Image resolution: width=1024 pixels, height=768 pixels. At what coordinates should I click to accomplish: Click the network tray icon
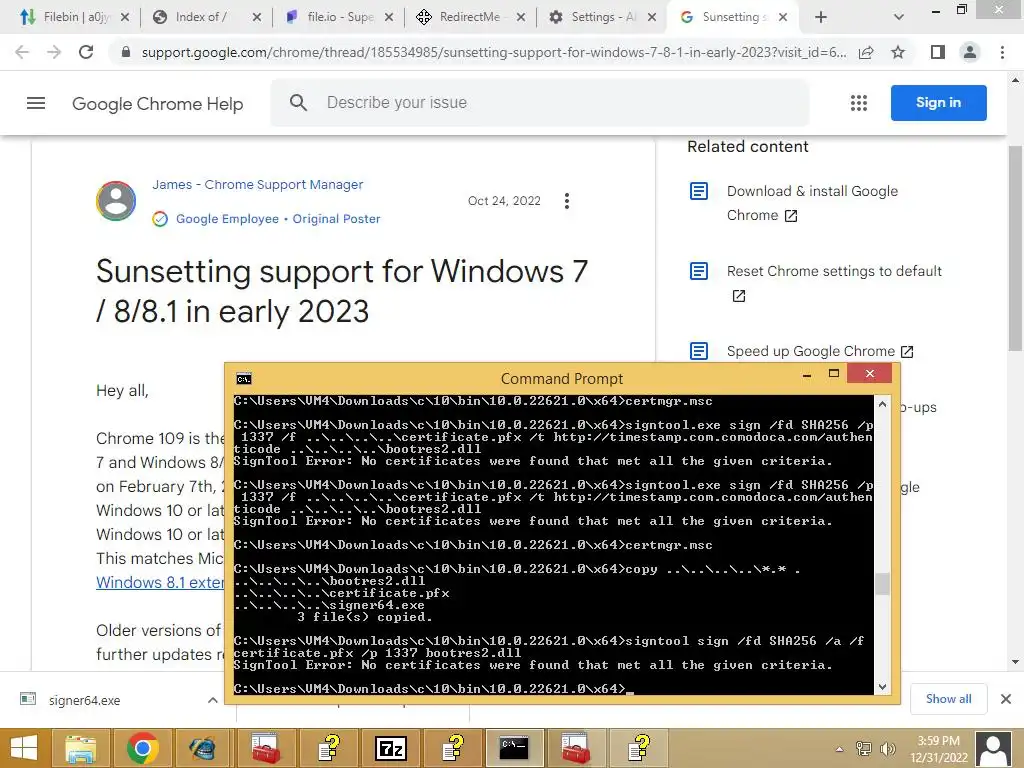coord(863,749)
